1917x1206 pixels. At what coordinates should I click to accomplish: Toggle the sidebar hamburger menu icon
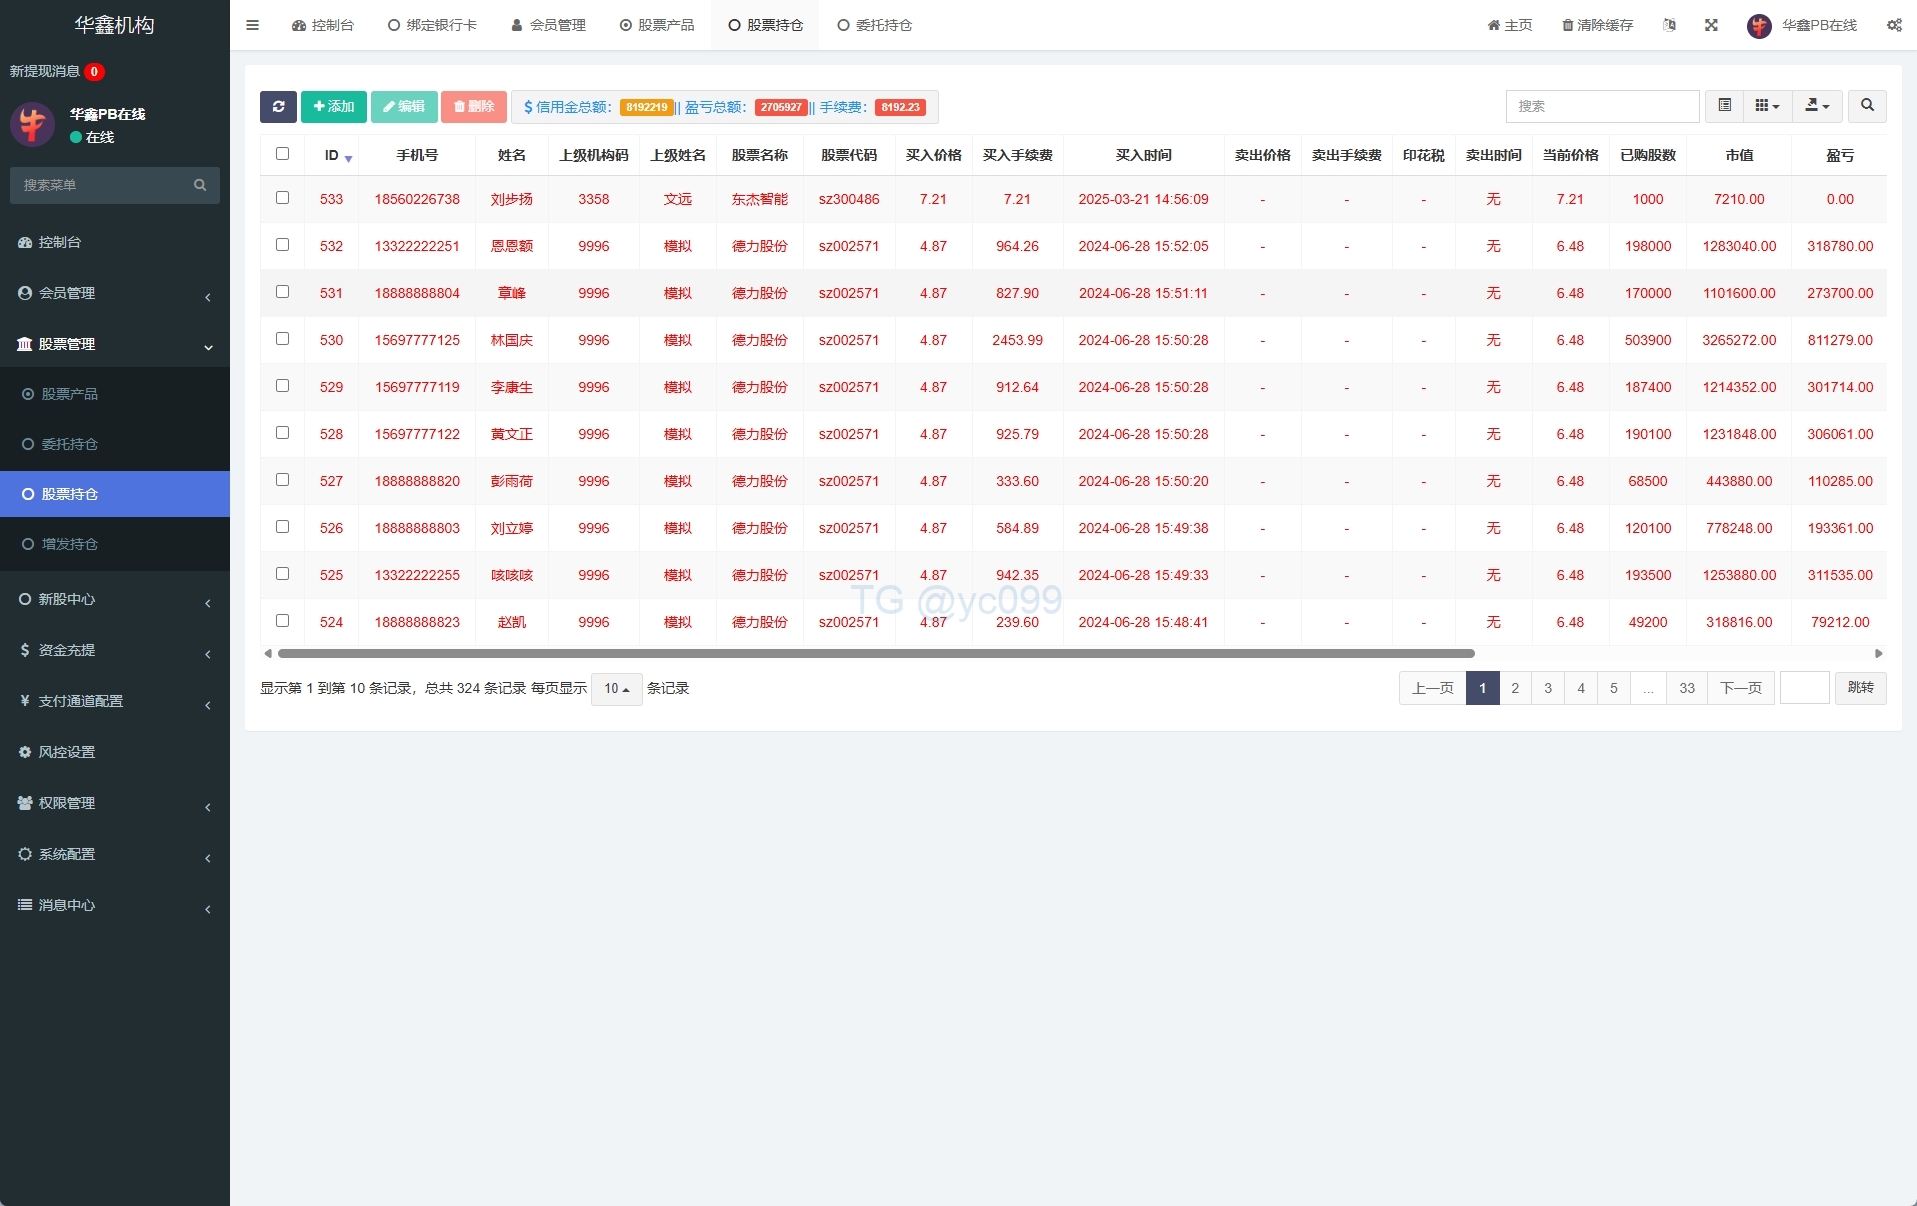point(253,25)
